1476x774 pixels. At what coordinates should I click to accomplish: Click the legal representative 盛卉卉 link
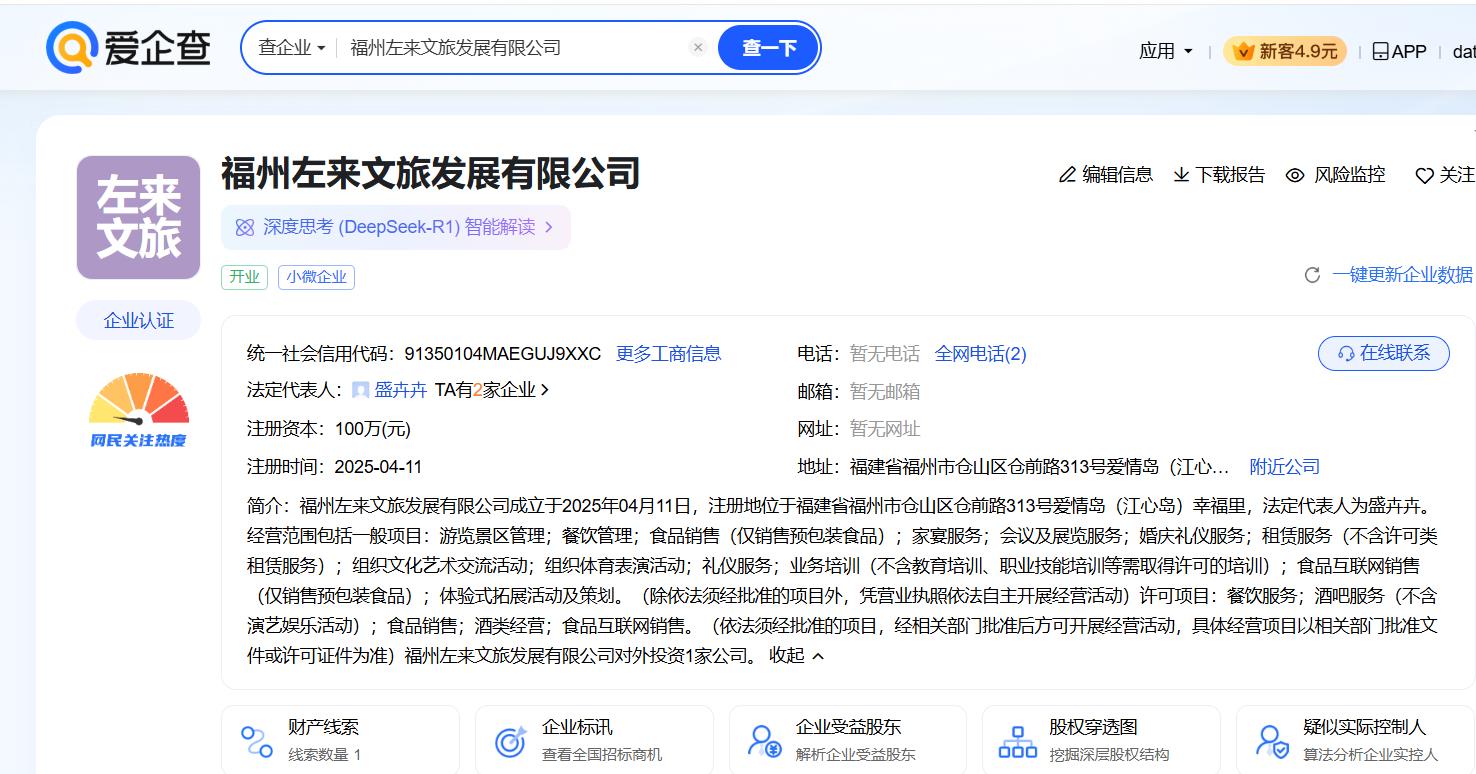point(400,390)
